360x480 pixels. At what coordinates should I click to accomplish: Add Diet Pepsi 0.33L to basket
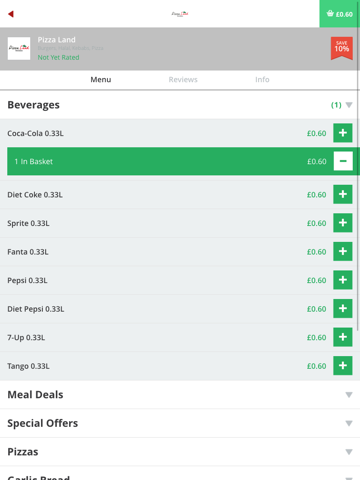pos(343,309)
